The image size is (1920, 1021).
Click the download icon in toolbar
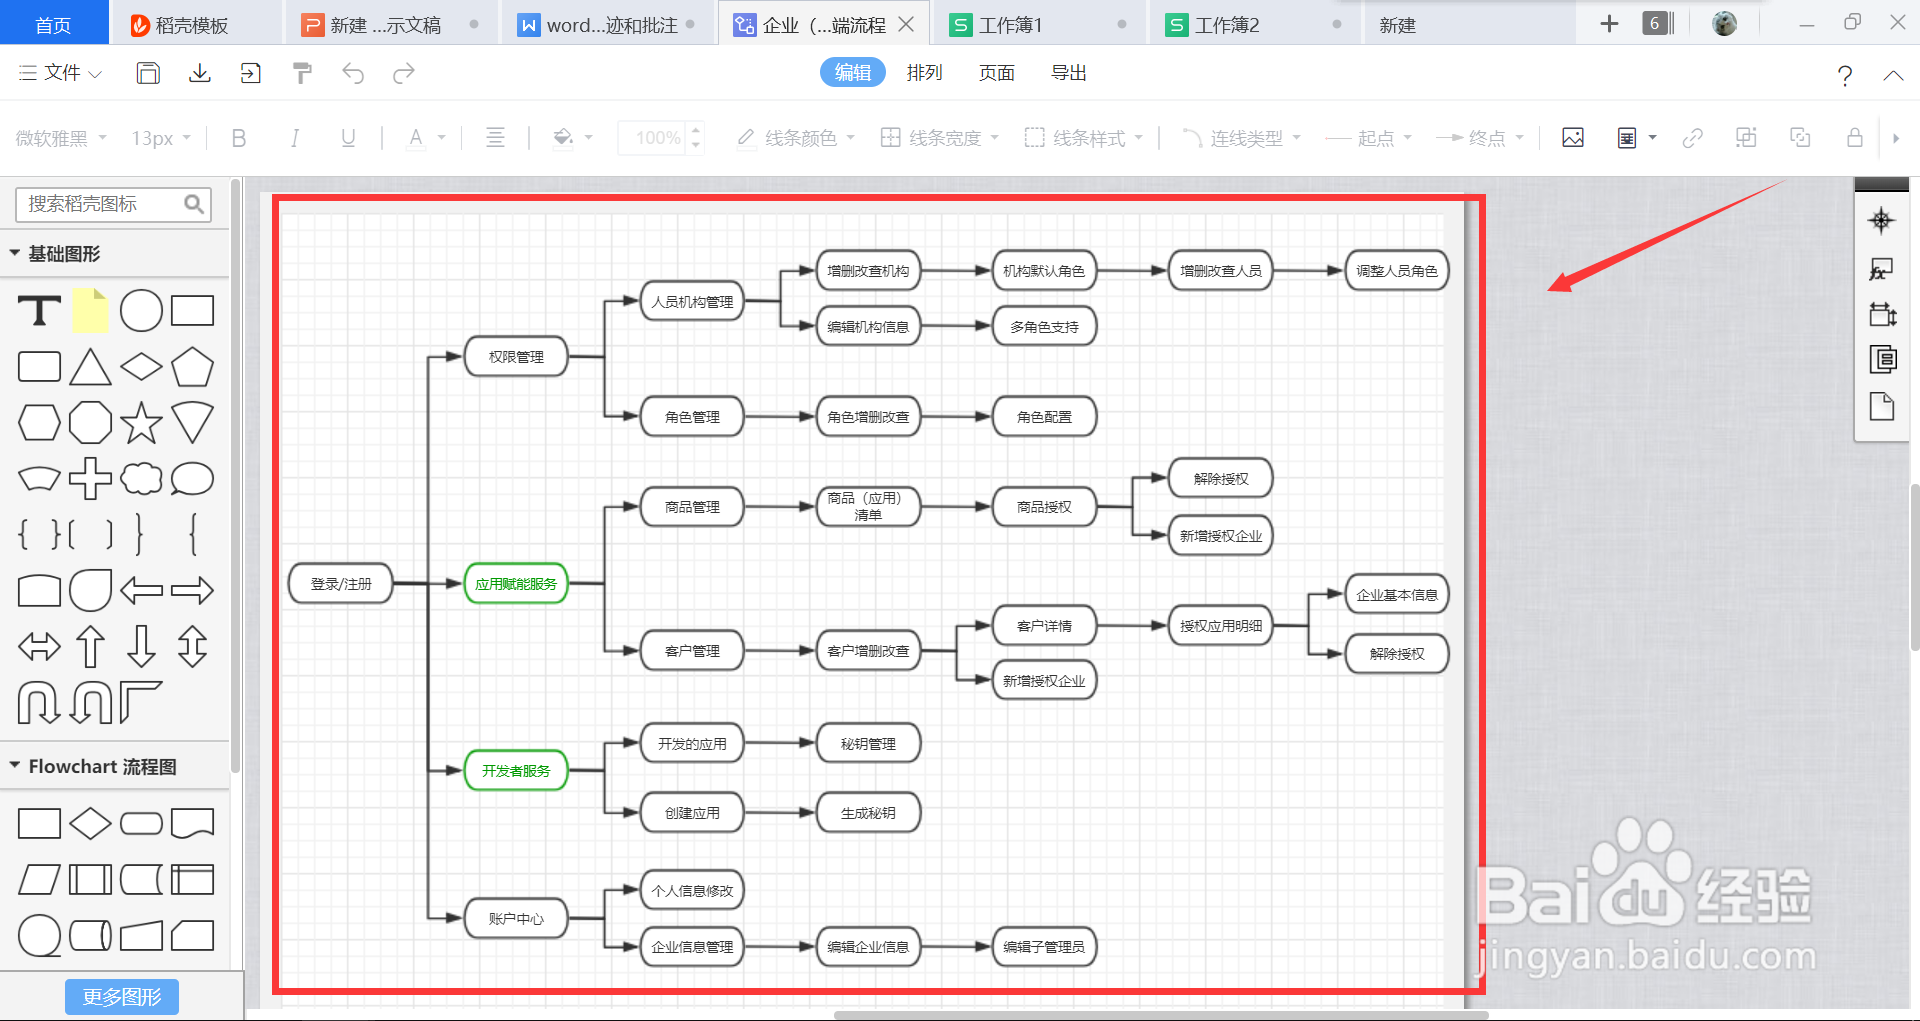pyautogui.click(x=200, y=73)
